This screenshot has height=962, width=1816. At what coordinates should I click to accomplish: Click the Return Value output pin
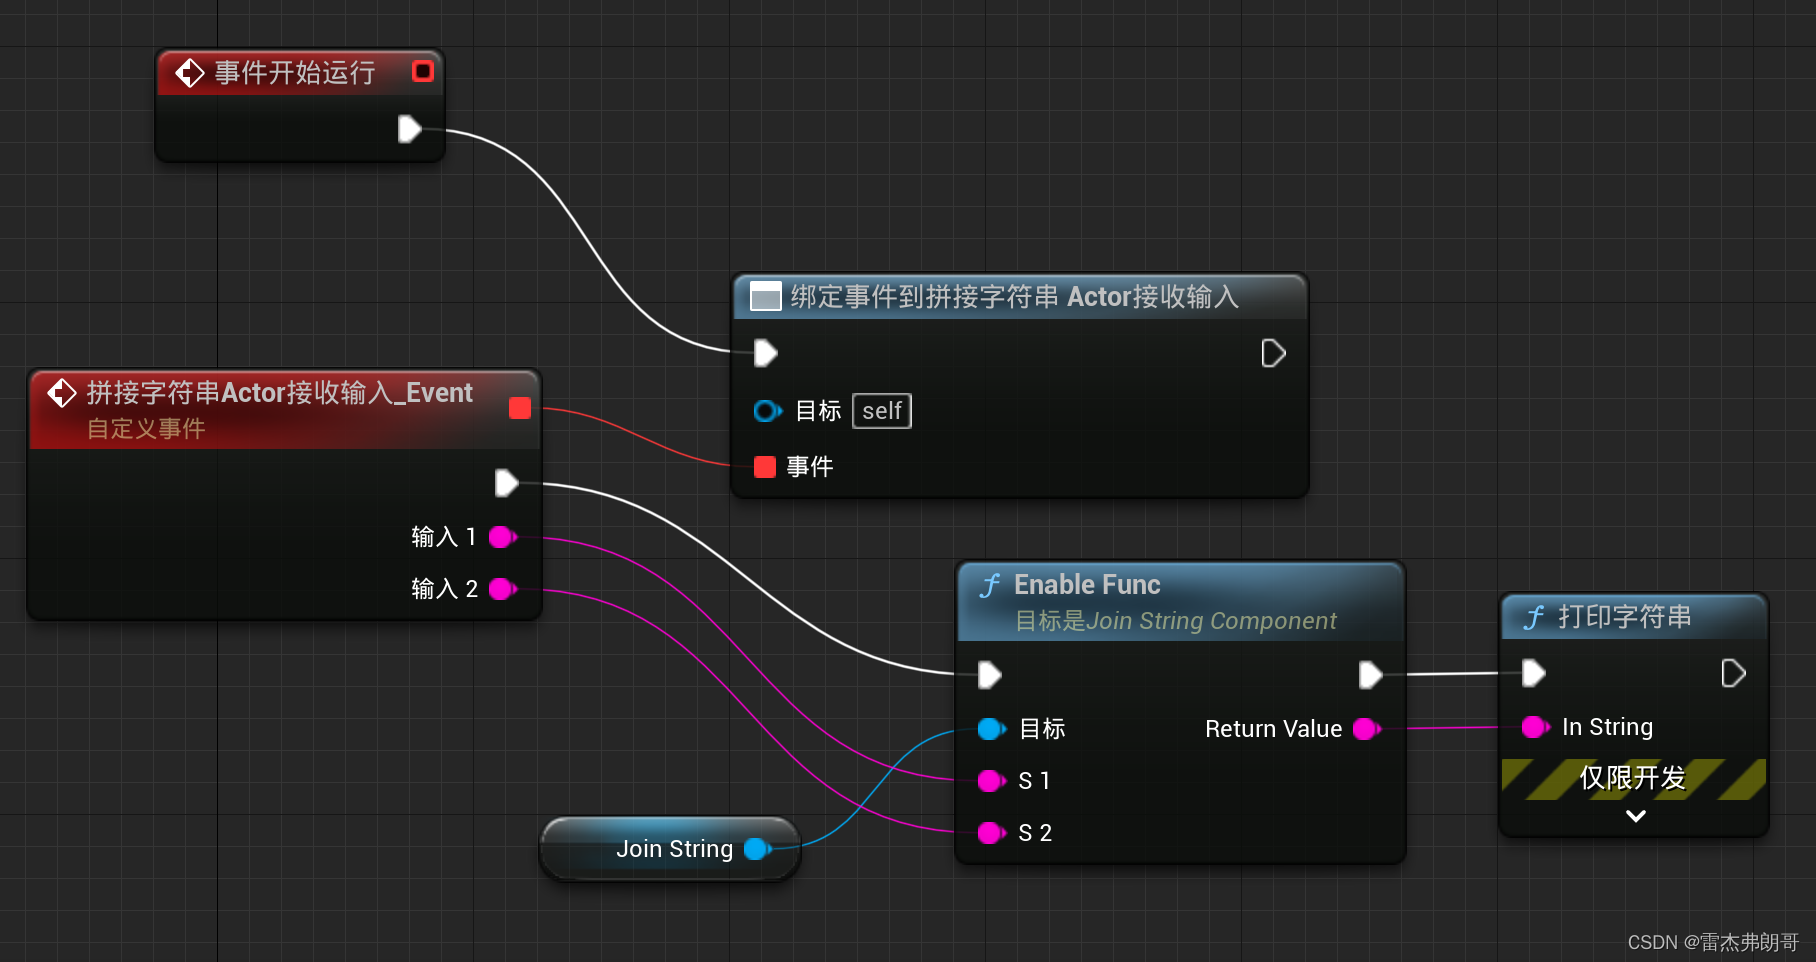click(x=1367, y=729)
